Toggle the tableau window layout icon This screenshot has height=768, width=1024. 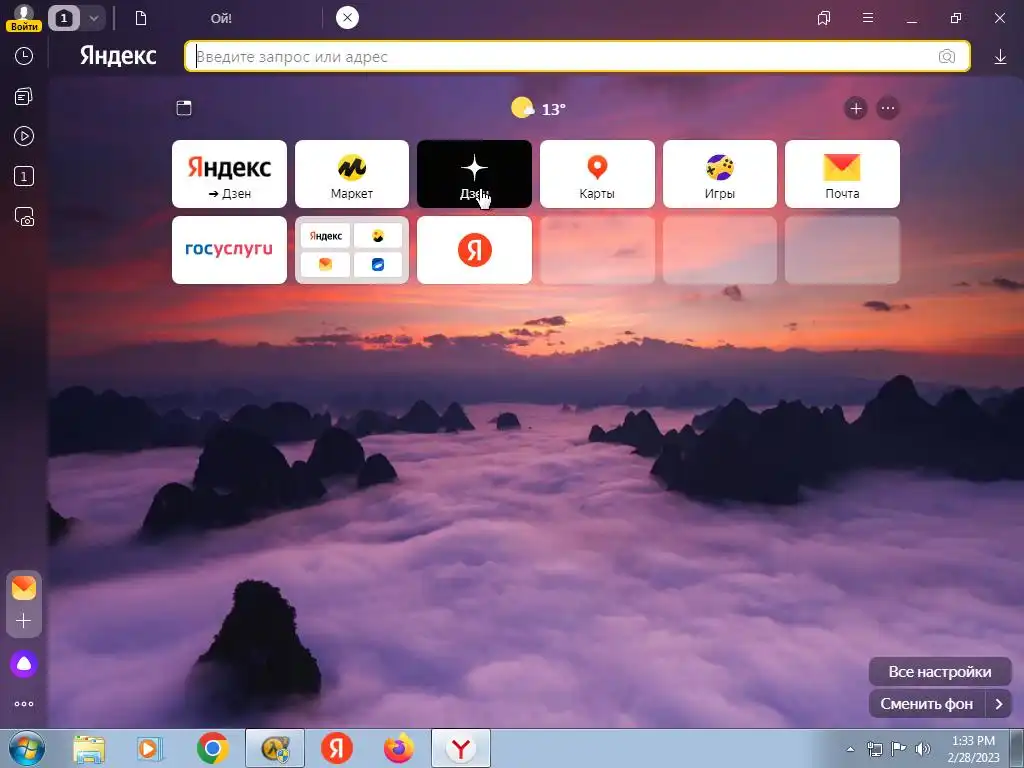click(184, 108)
